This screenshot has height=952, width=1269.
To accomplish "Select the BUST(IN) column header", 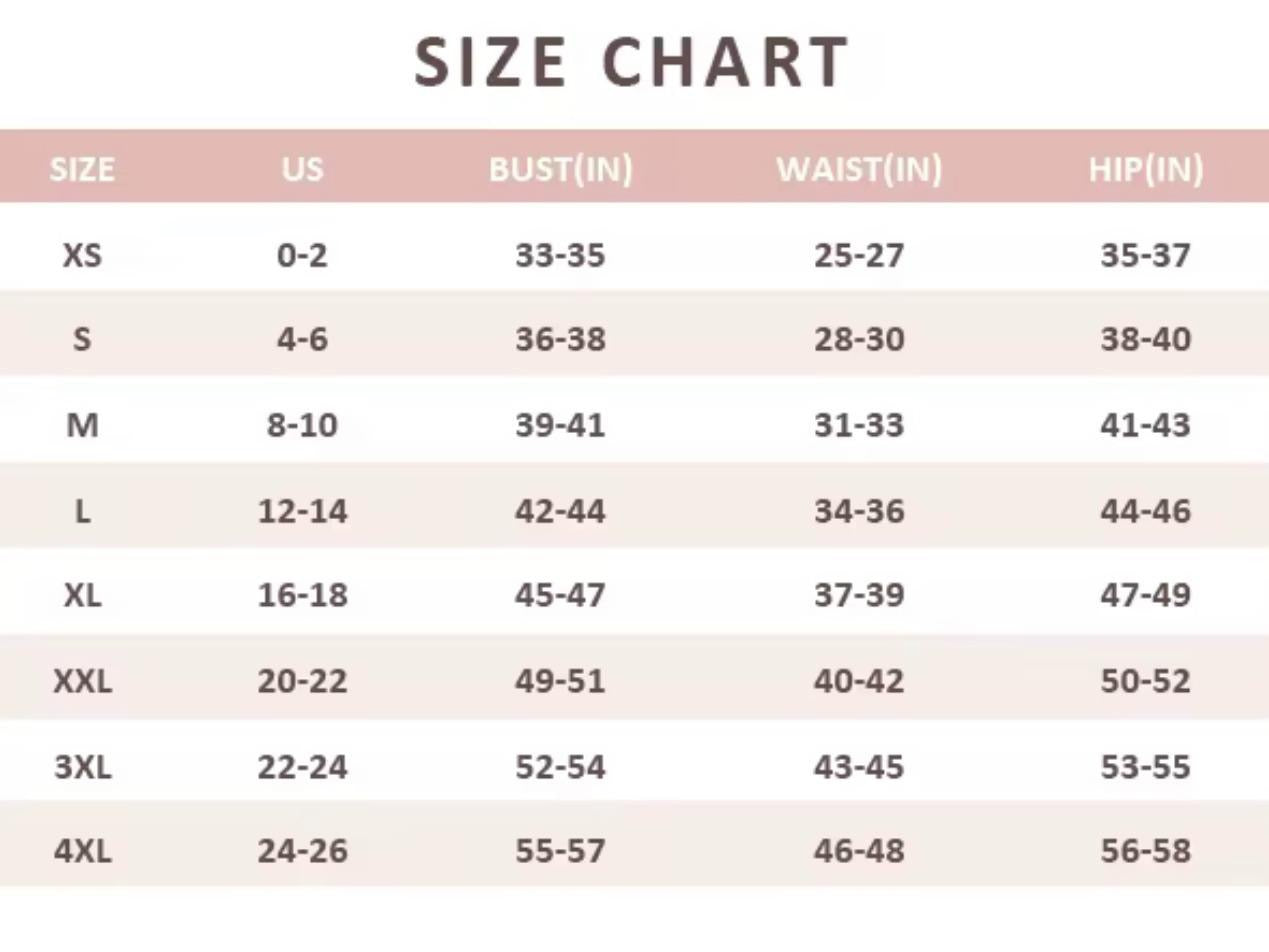I will 560,169.
